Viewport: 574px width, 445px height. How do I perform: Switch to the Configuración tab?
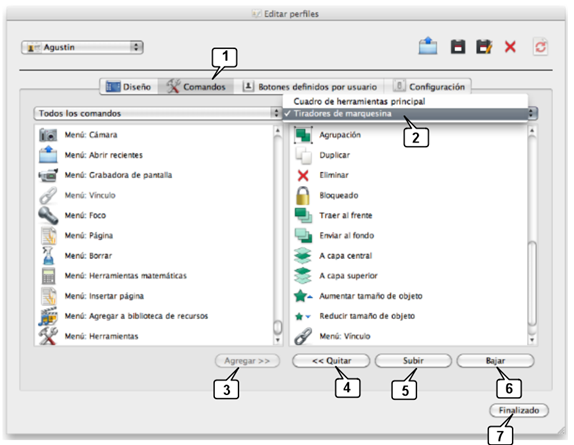pos(428,87)
